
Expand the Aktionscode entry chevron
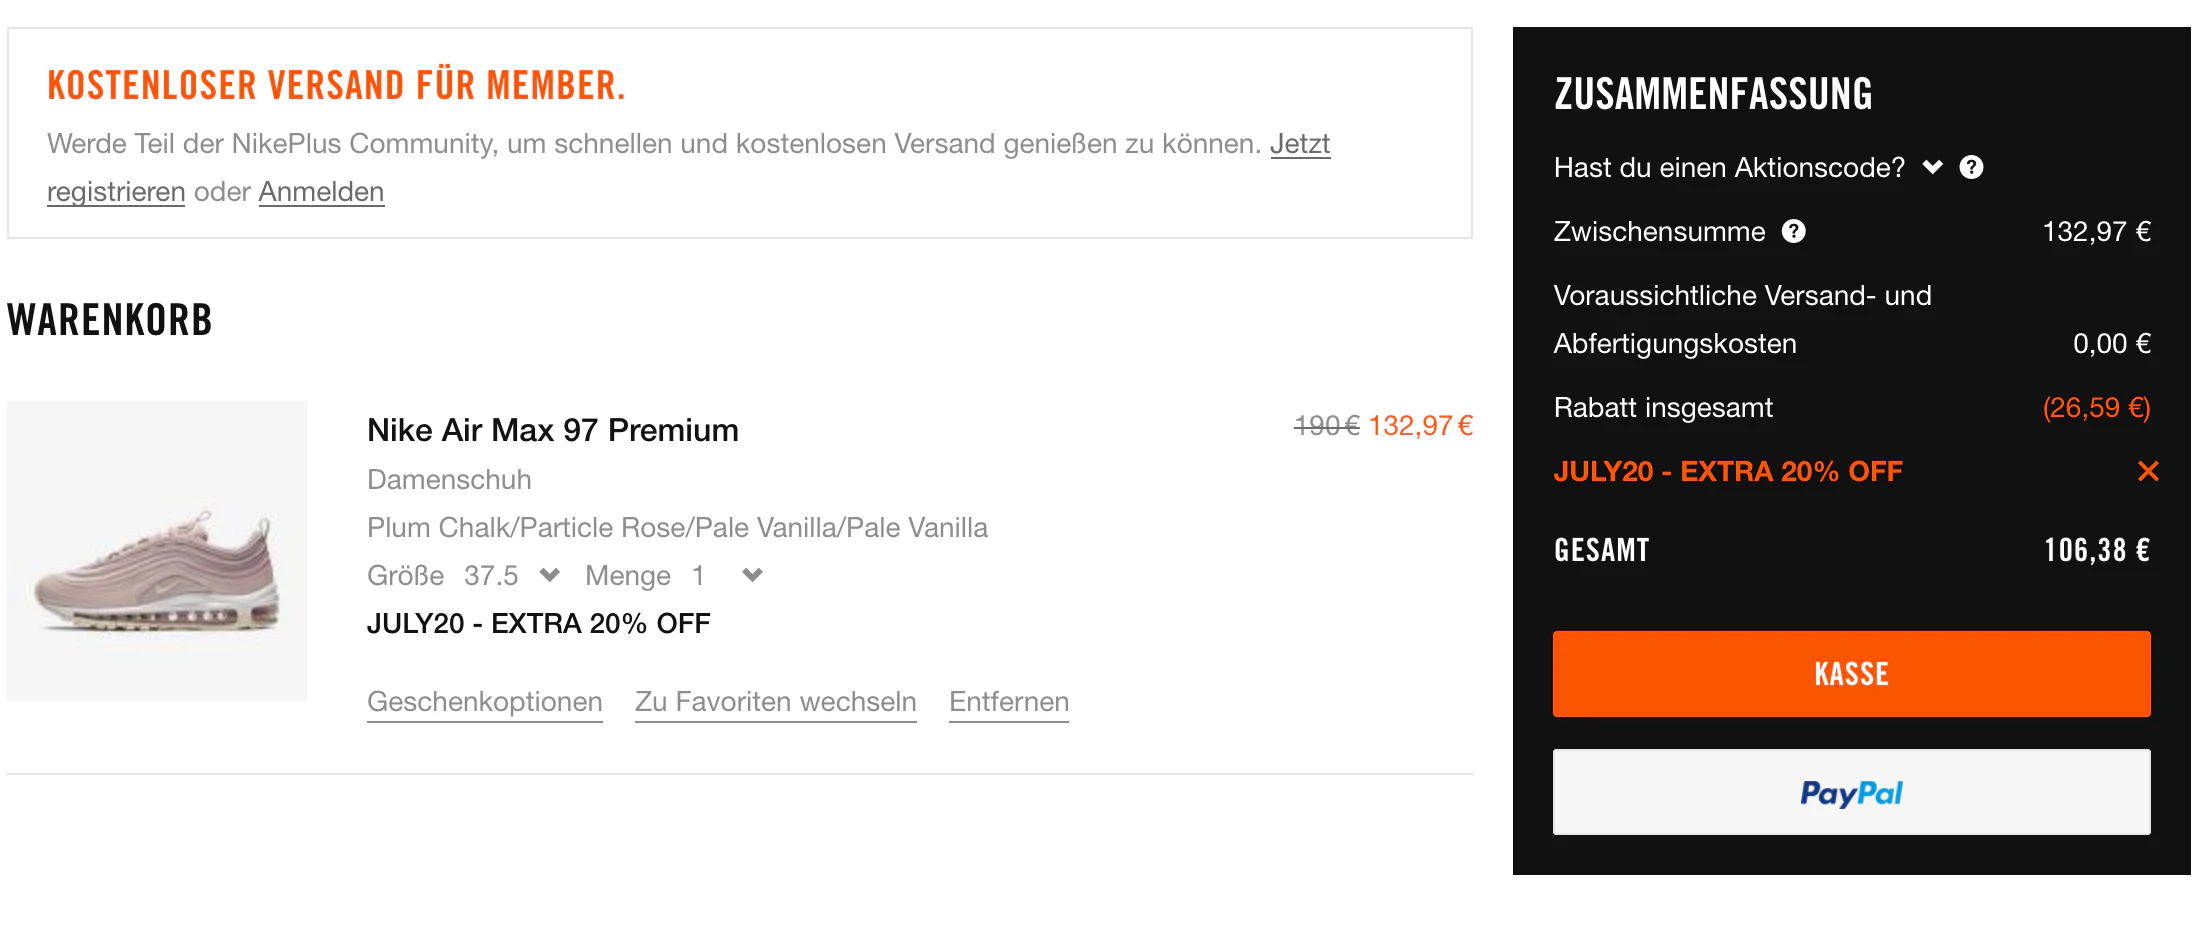pos(1933,167)
